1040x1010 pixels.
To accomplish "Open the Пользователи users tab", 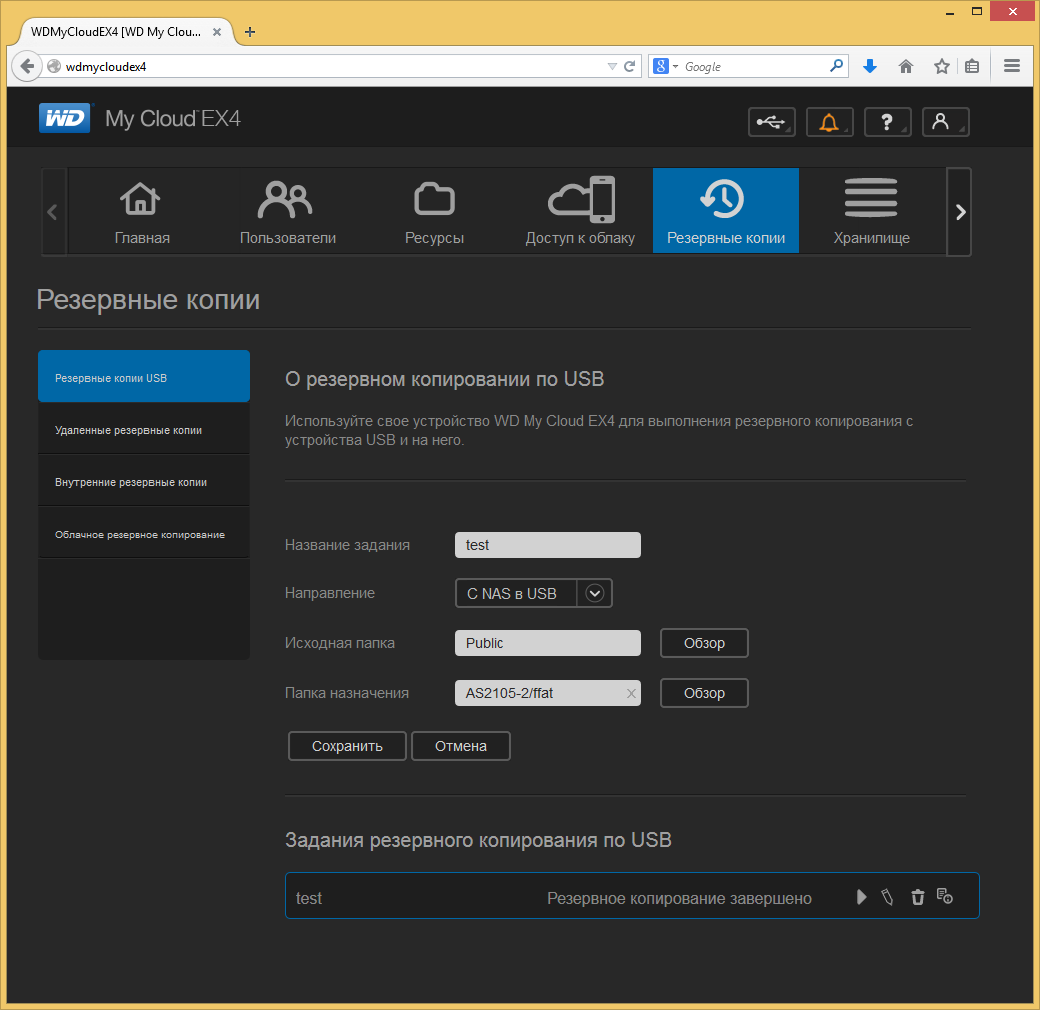I will (288, 211).
